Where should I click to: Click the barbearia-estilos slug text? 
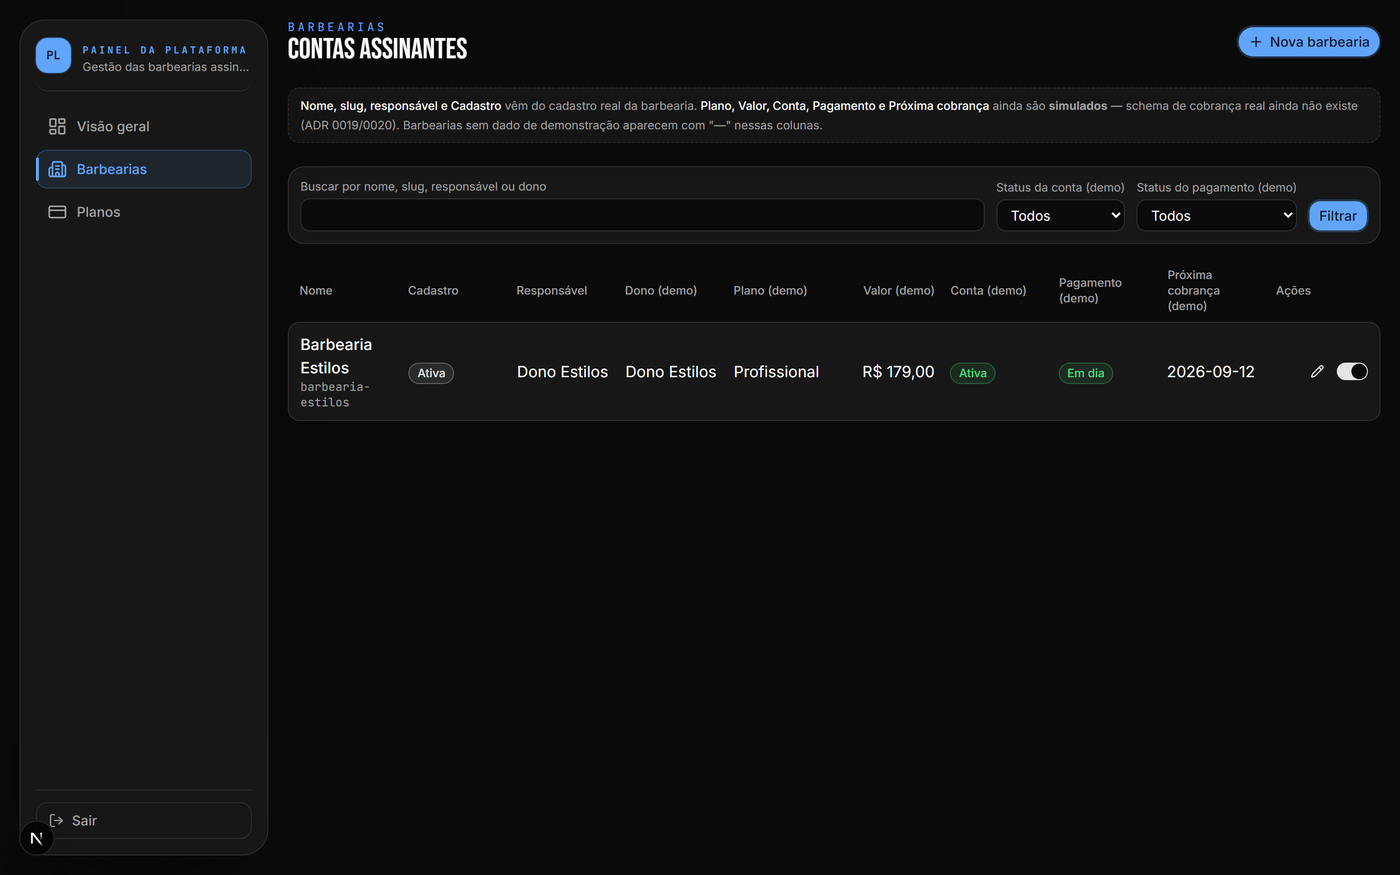pyautogui.click(x=335, y=394)
